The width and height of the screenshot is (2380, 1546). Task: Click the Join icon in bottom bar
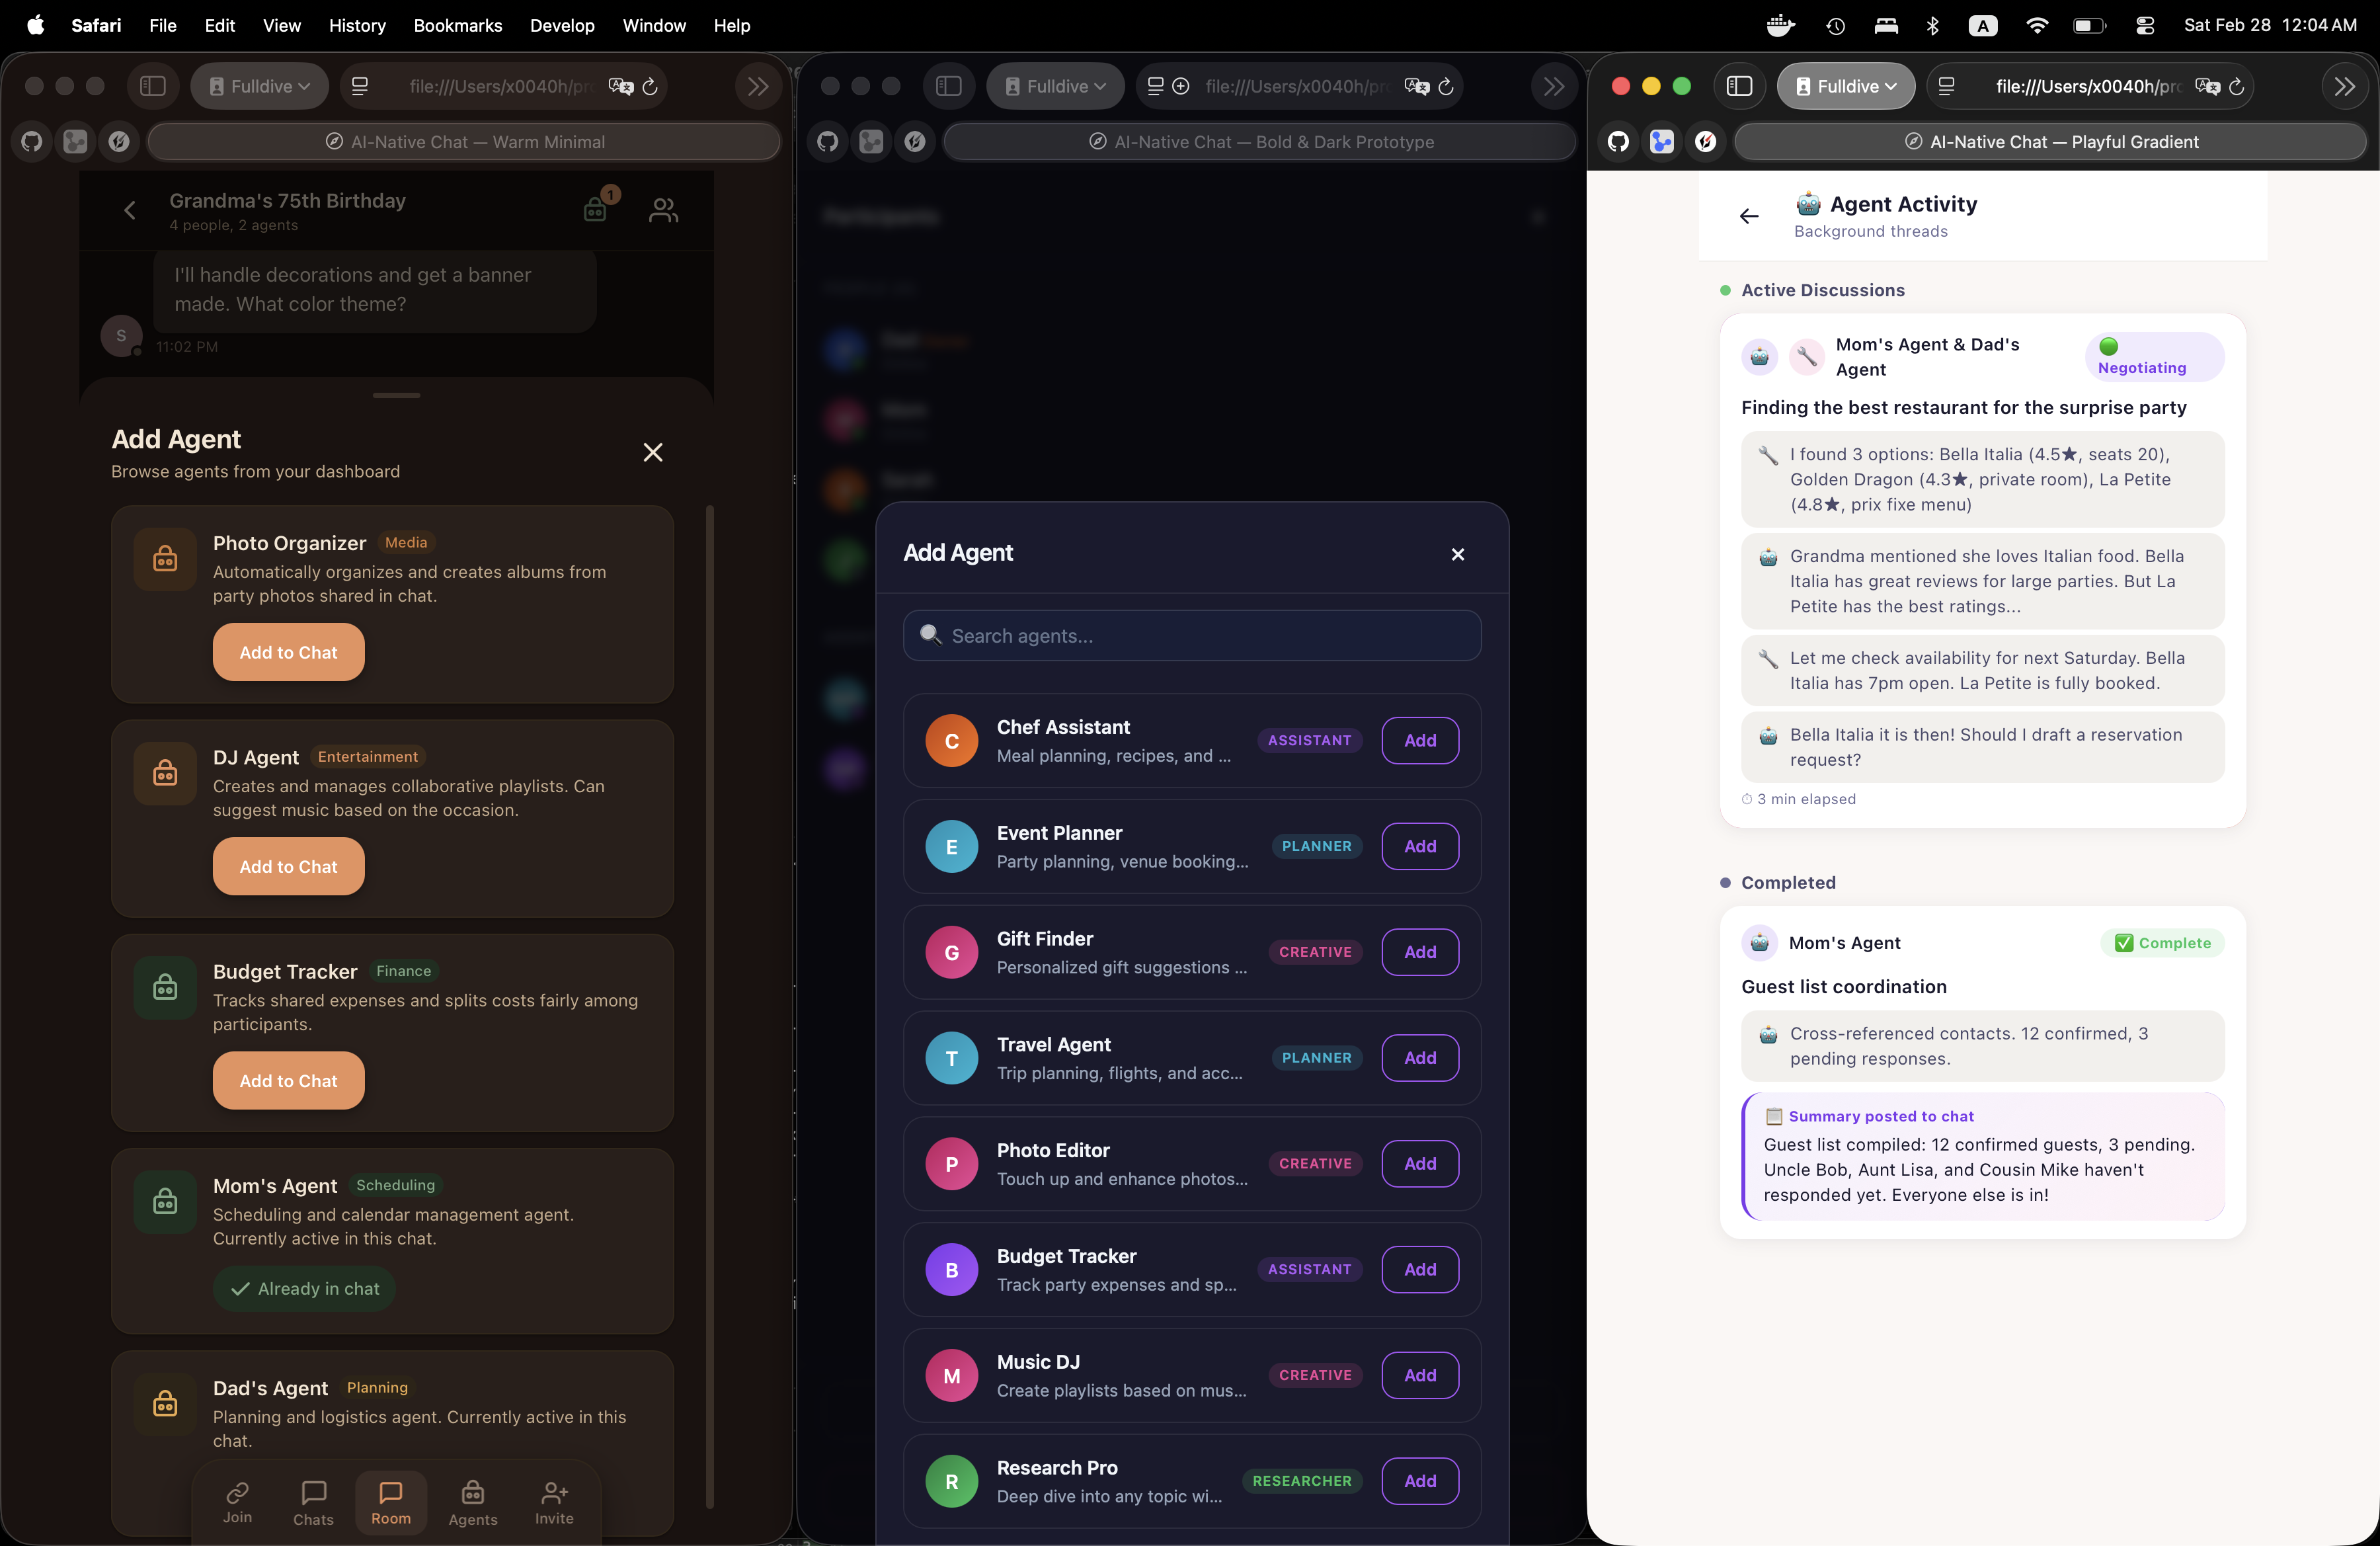236,1501
